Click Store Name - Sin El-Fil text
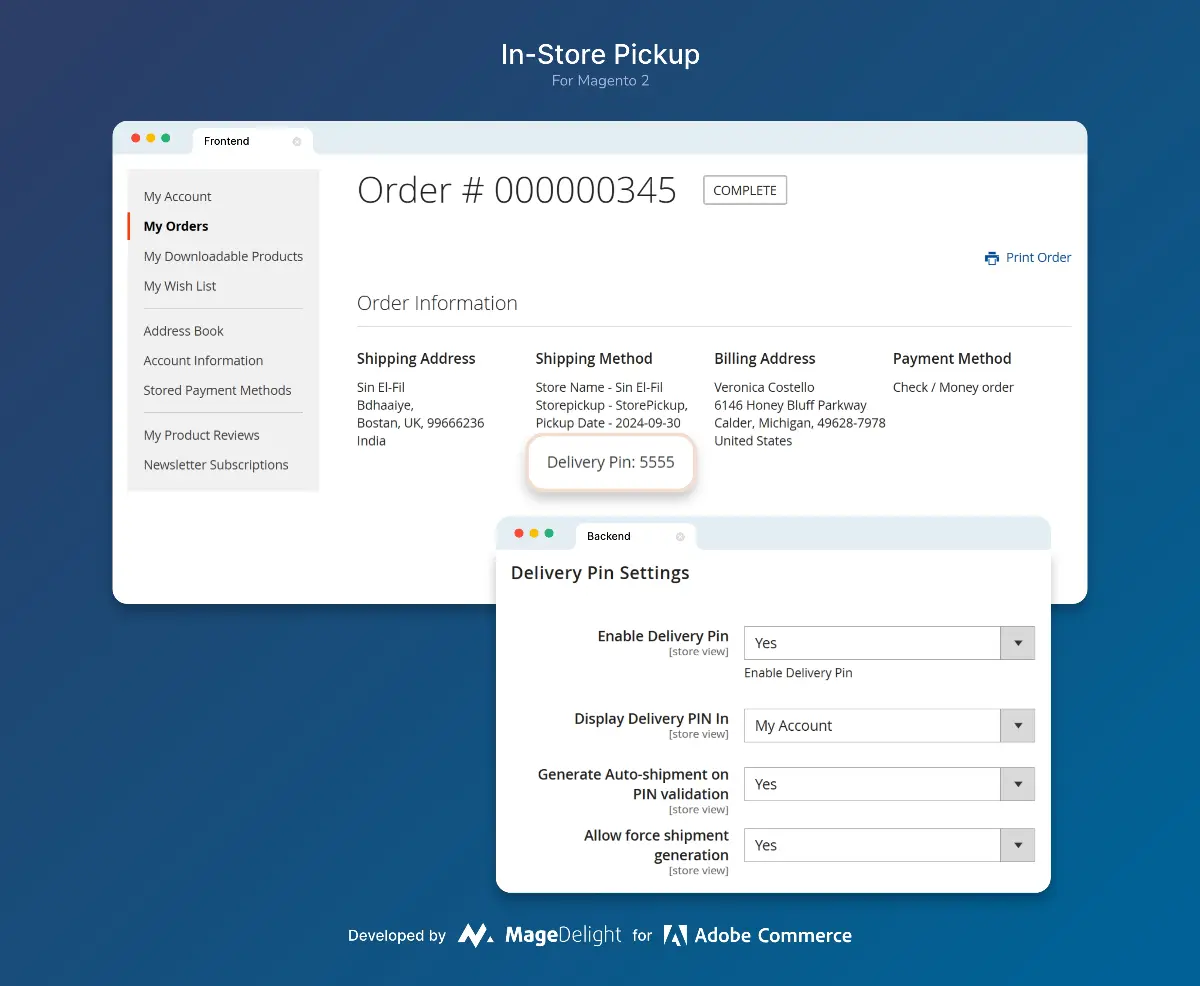This screenshot has width=1200, height=986. [599, 388]
